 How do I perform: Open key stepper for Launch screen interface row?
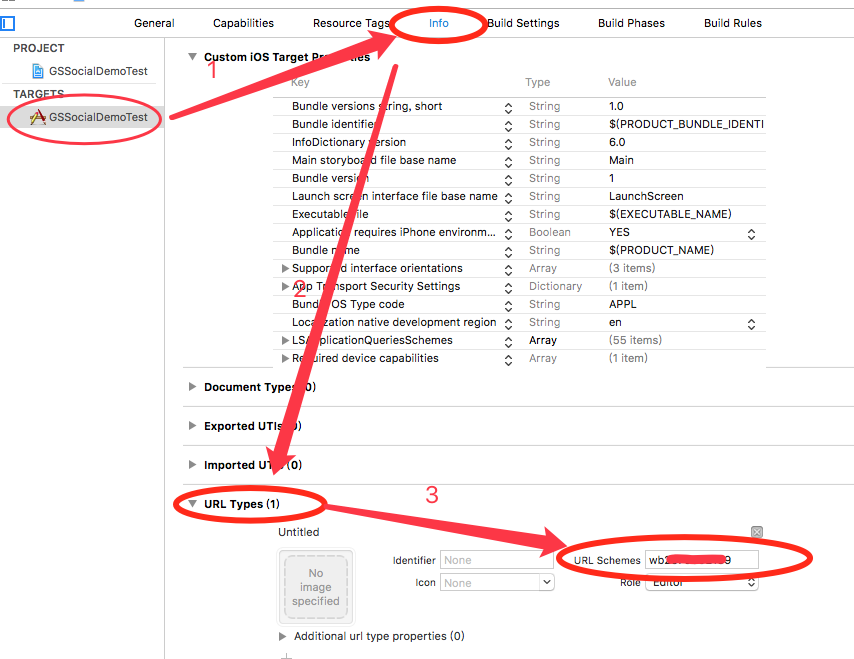(508, 198)
